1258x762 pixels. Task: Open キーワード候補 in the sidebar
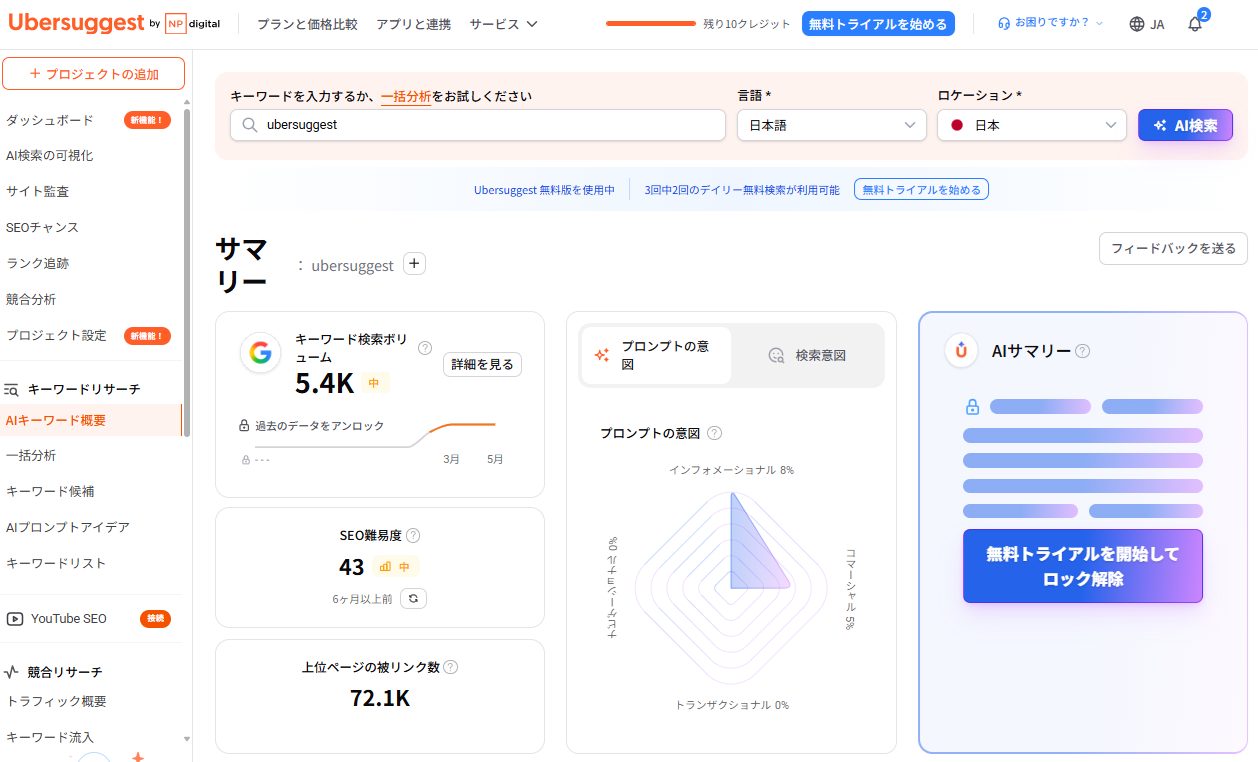(50, 491)
